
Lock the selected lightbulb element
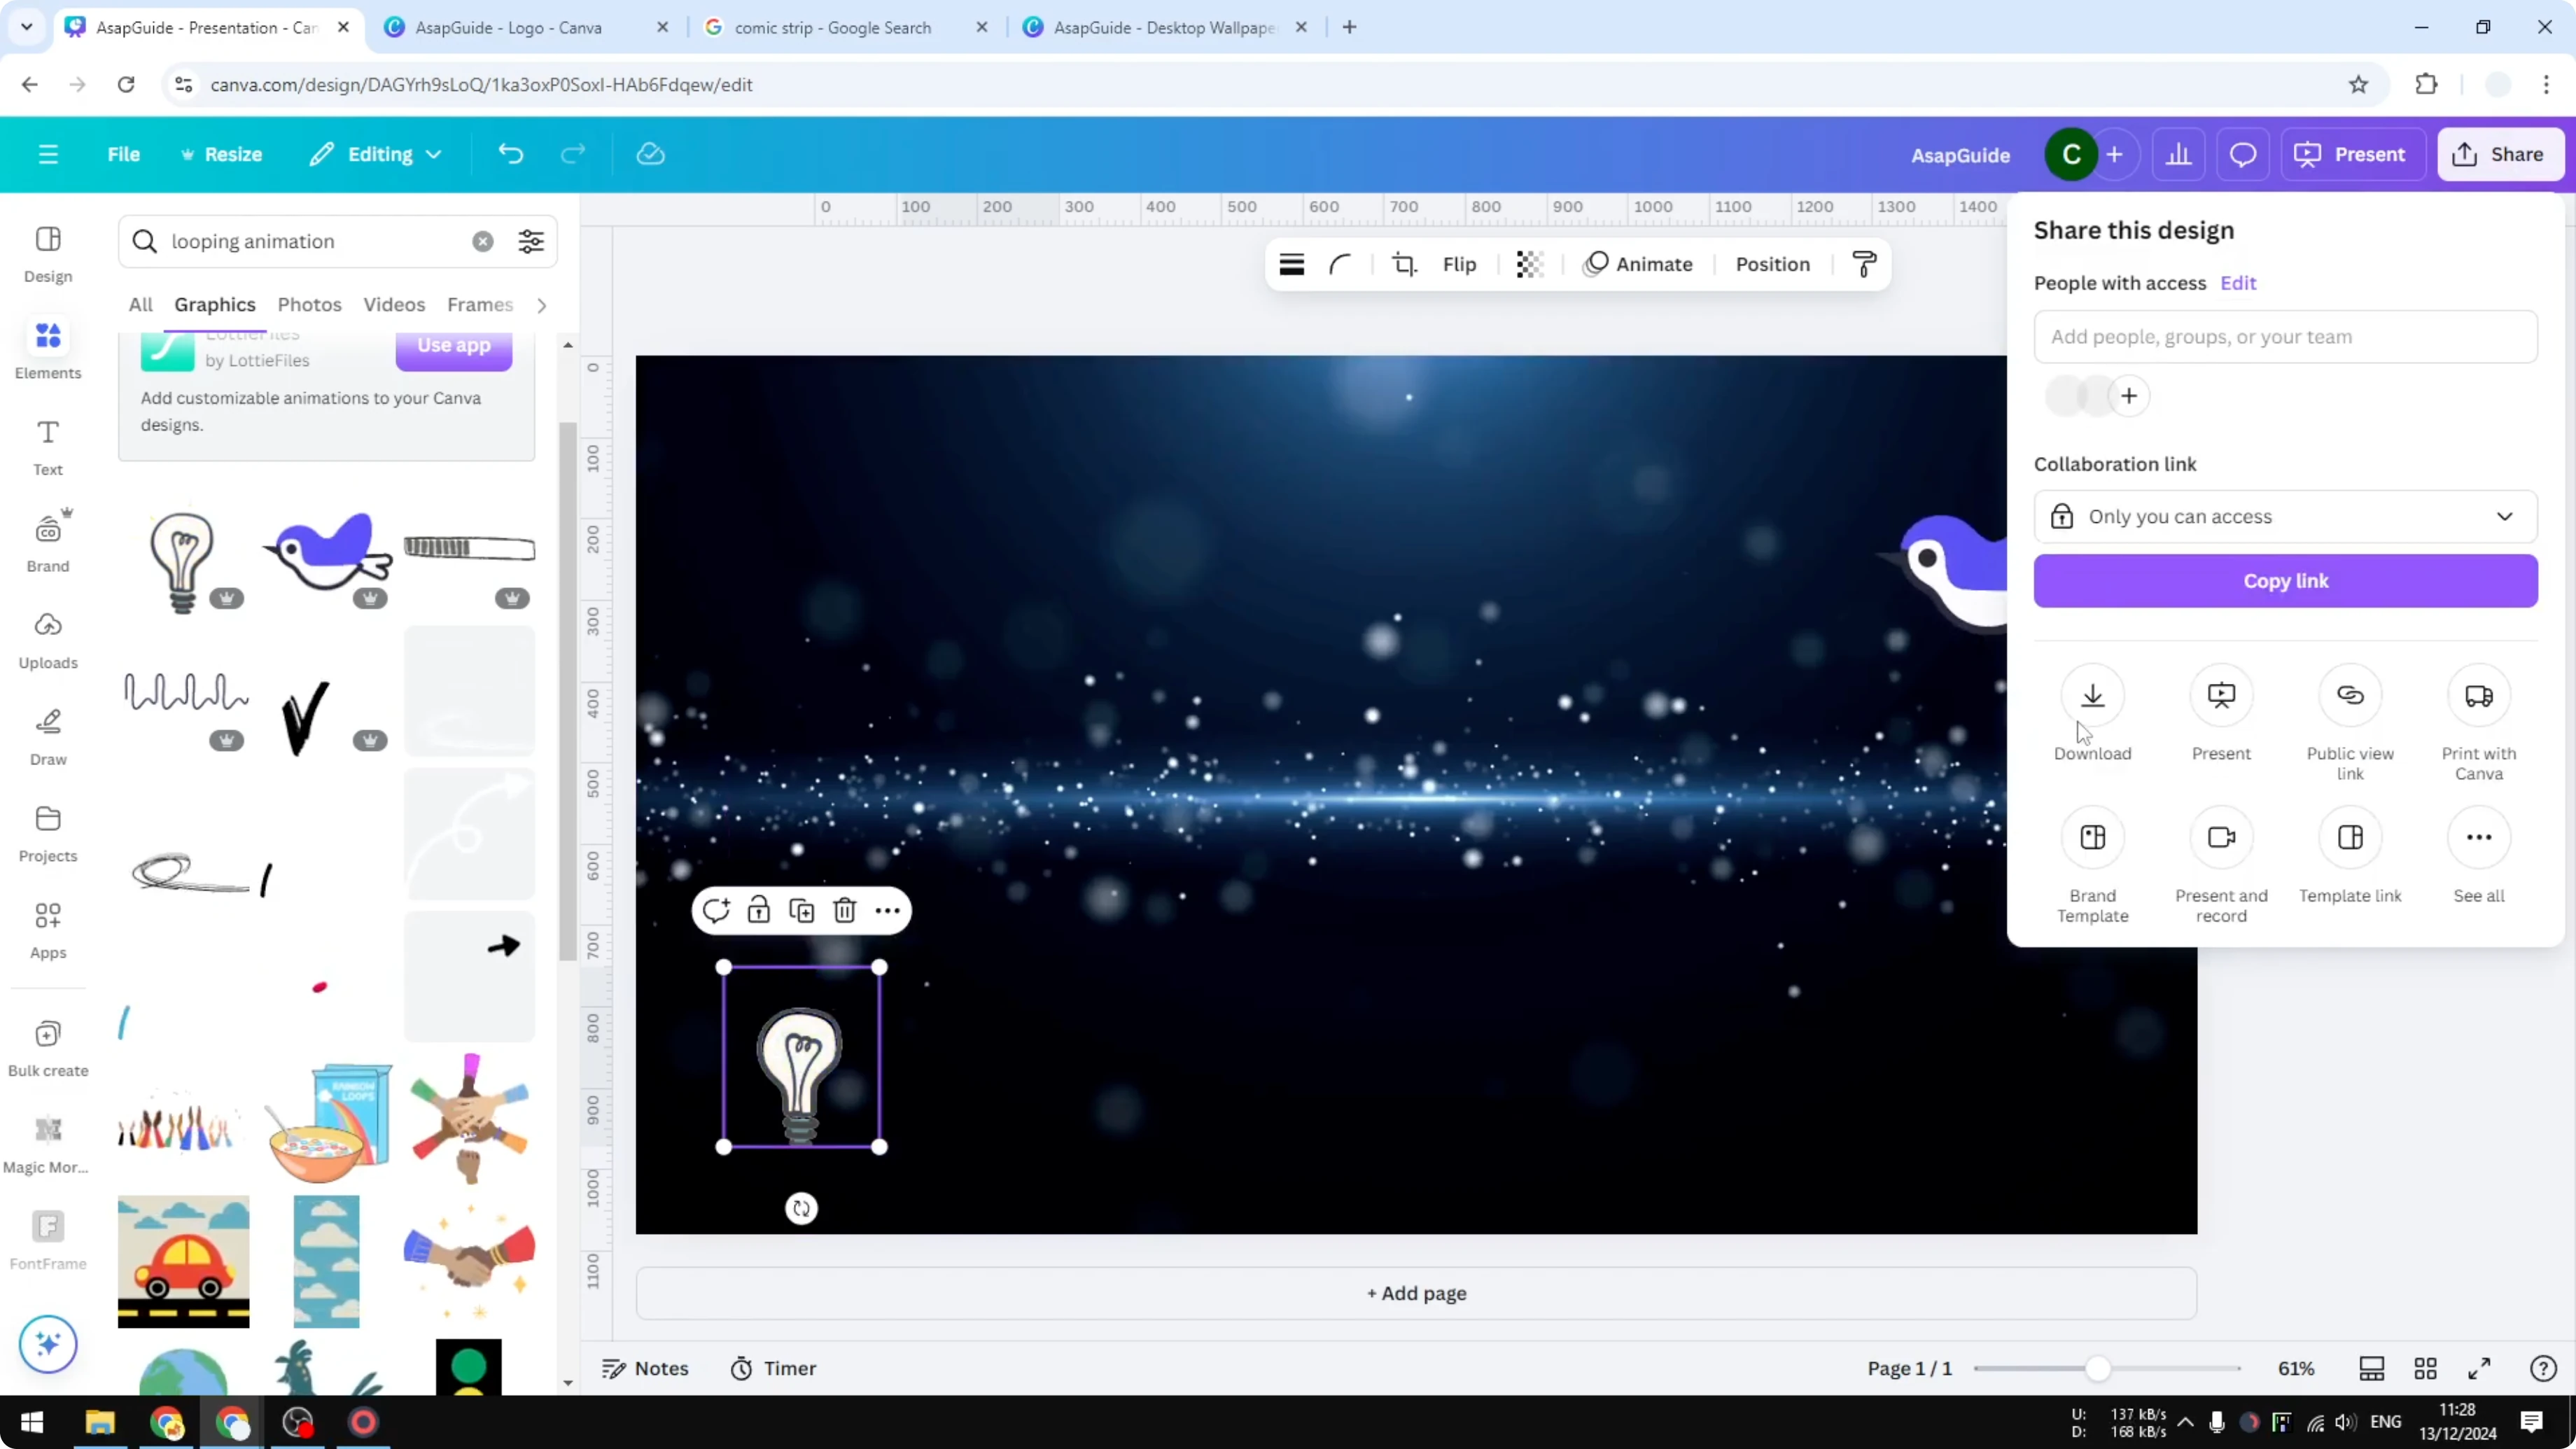pos(759,910)
